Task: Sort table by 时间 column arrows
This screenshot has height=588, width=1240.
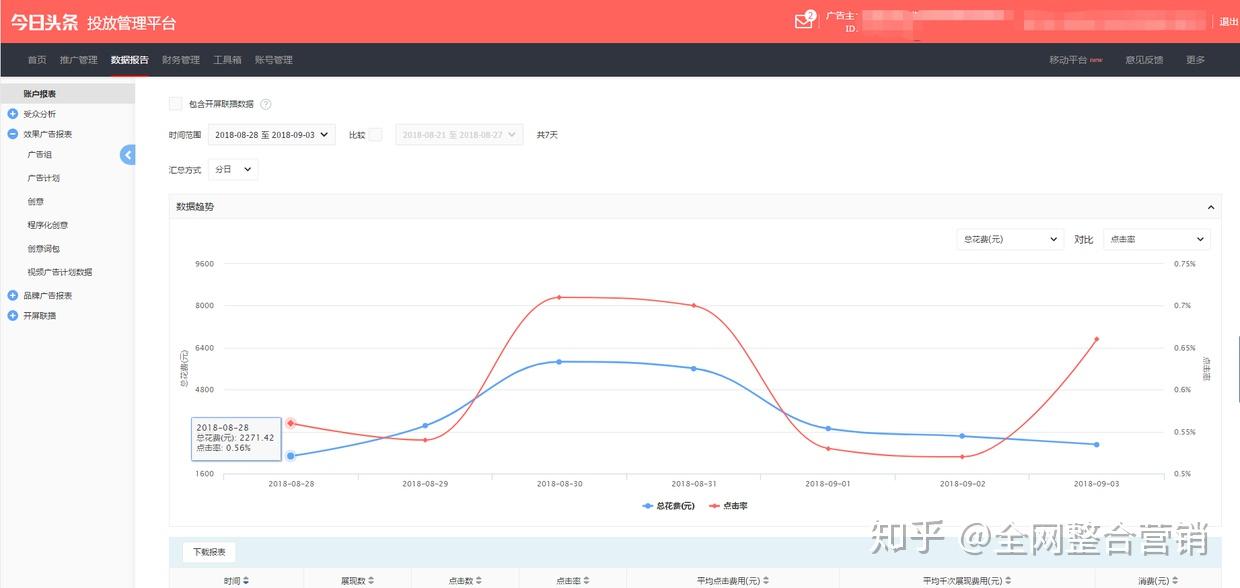Action: pyautogui.click(x=246, y=580)
